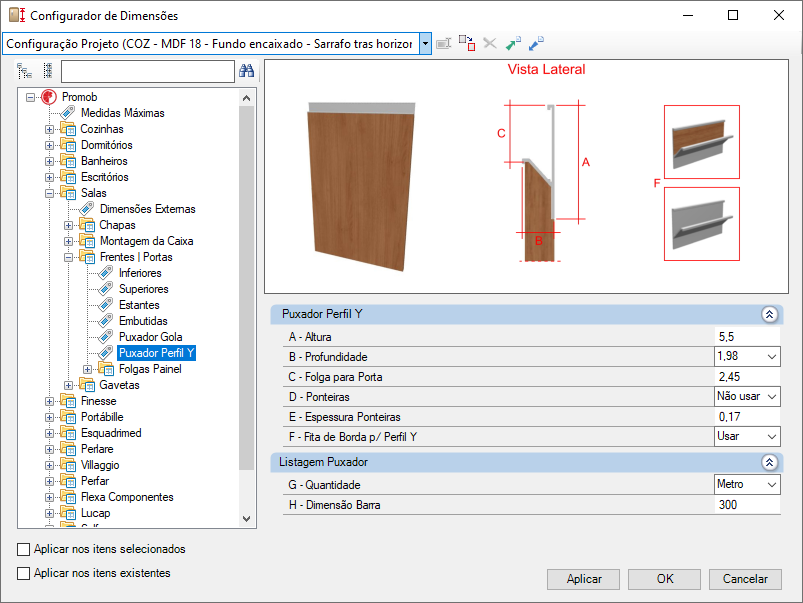Click the Perfar folder icon

[x=68, y=481]
